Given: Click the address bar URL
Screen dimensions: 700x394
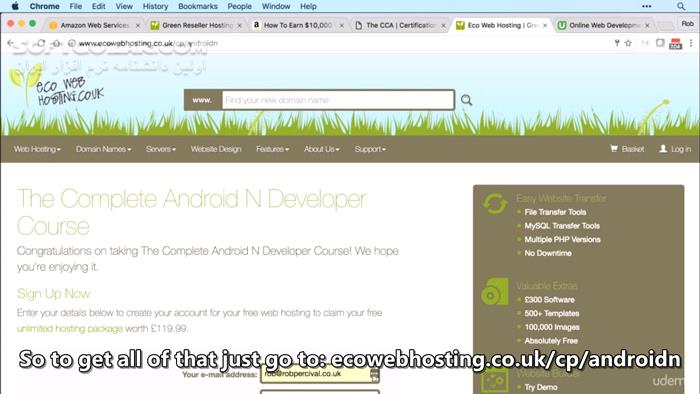Looking at the screenshot, I should (148, 43).
